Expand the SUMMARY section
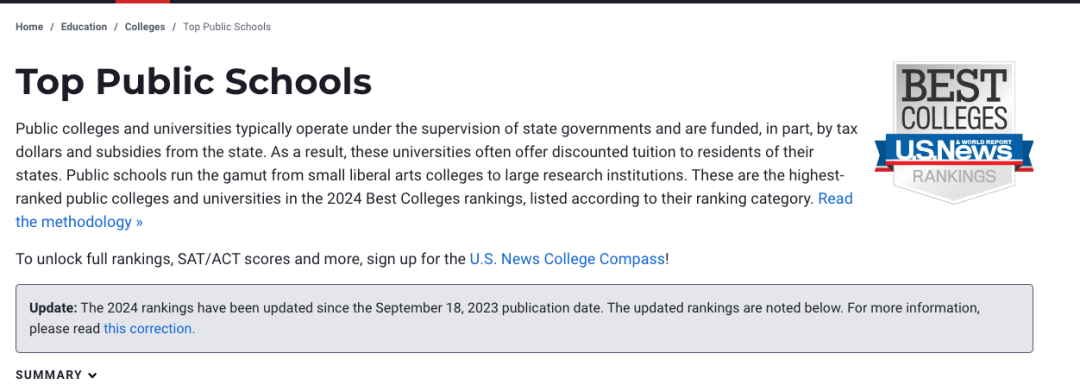Screen dimensions: 1080x385 (x=56, y=375)
